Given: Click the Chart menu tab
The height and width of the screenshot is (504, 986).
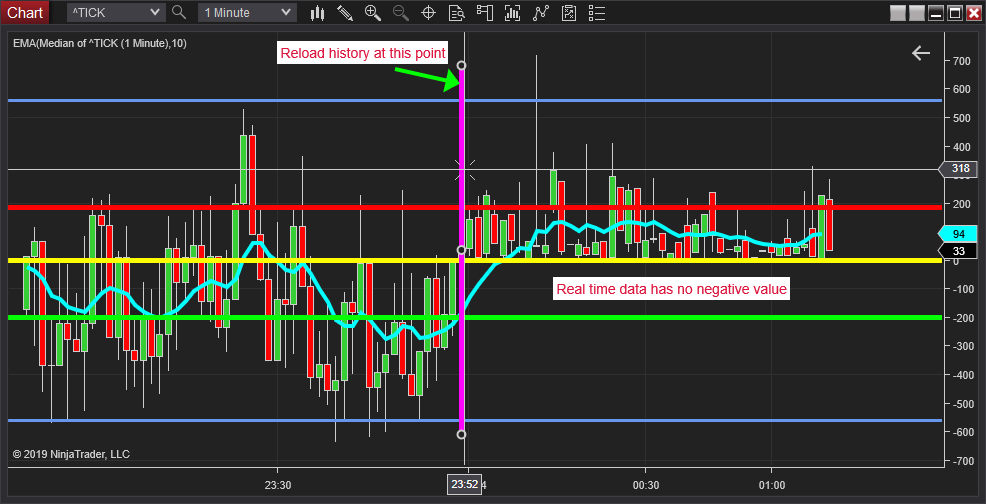Looking at the screenshot, I should coord(25,12).
